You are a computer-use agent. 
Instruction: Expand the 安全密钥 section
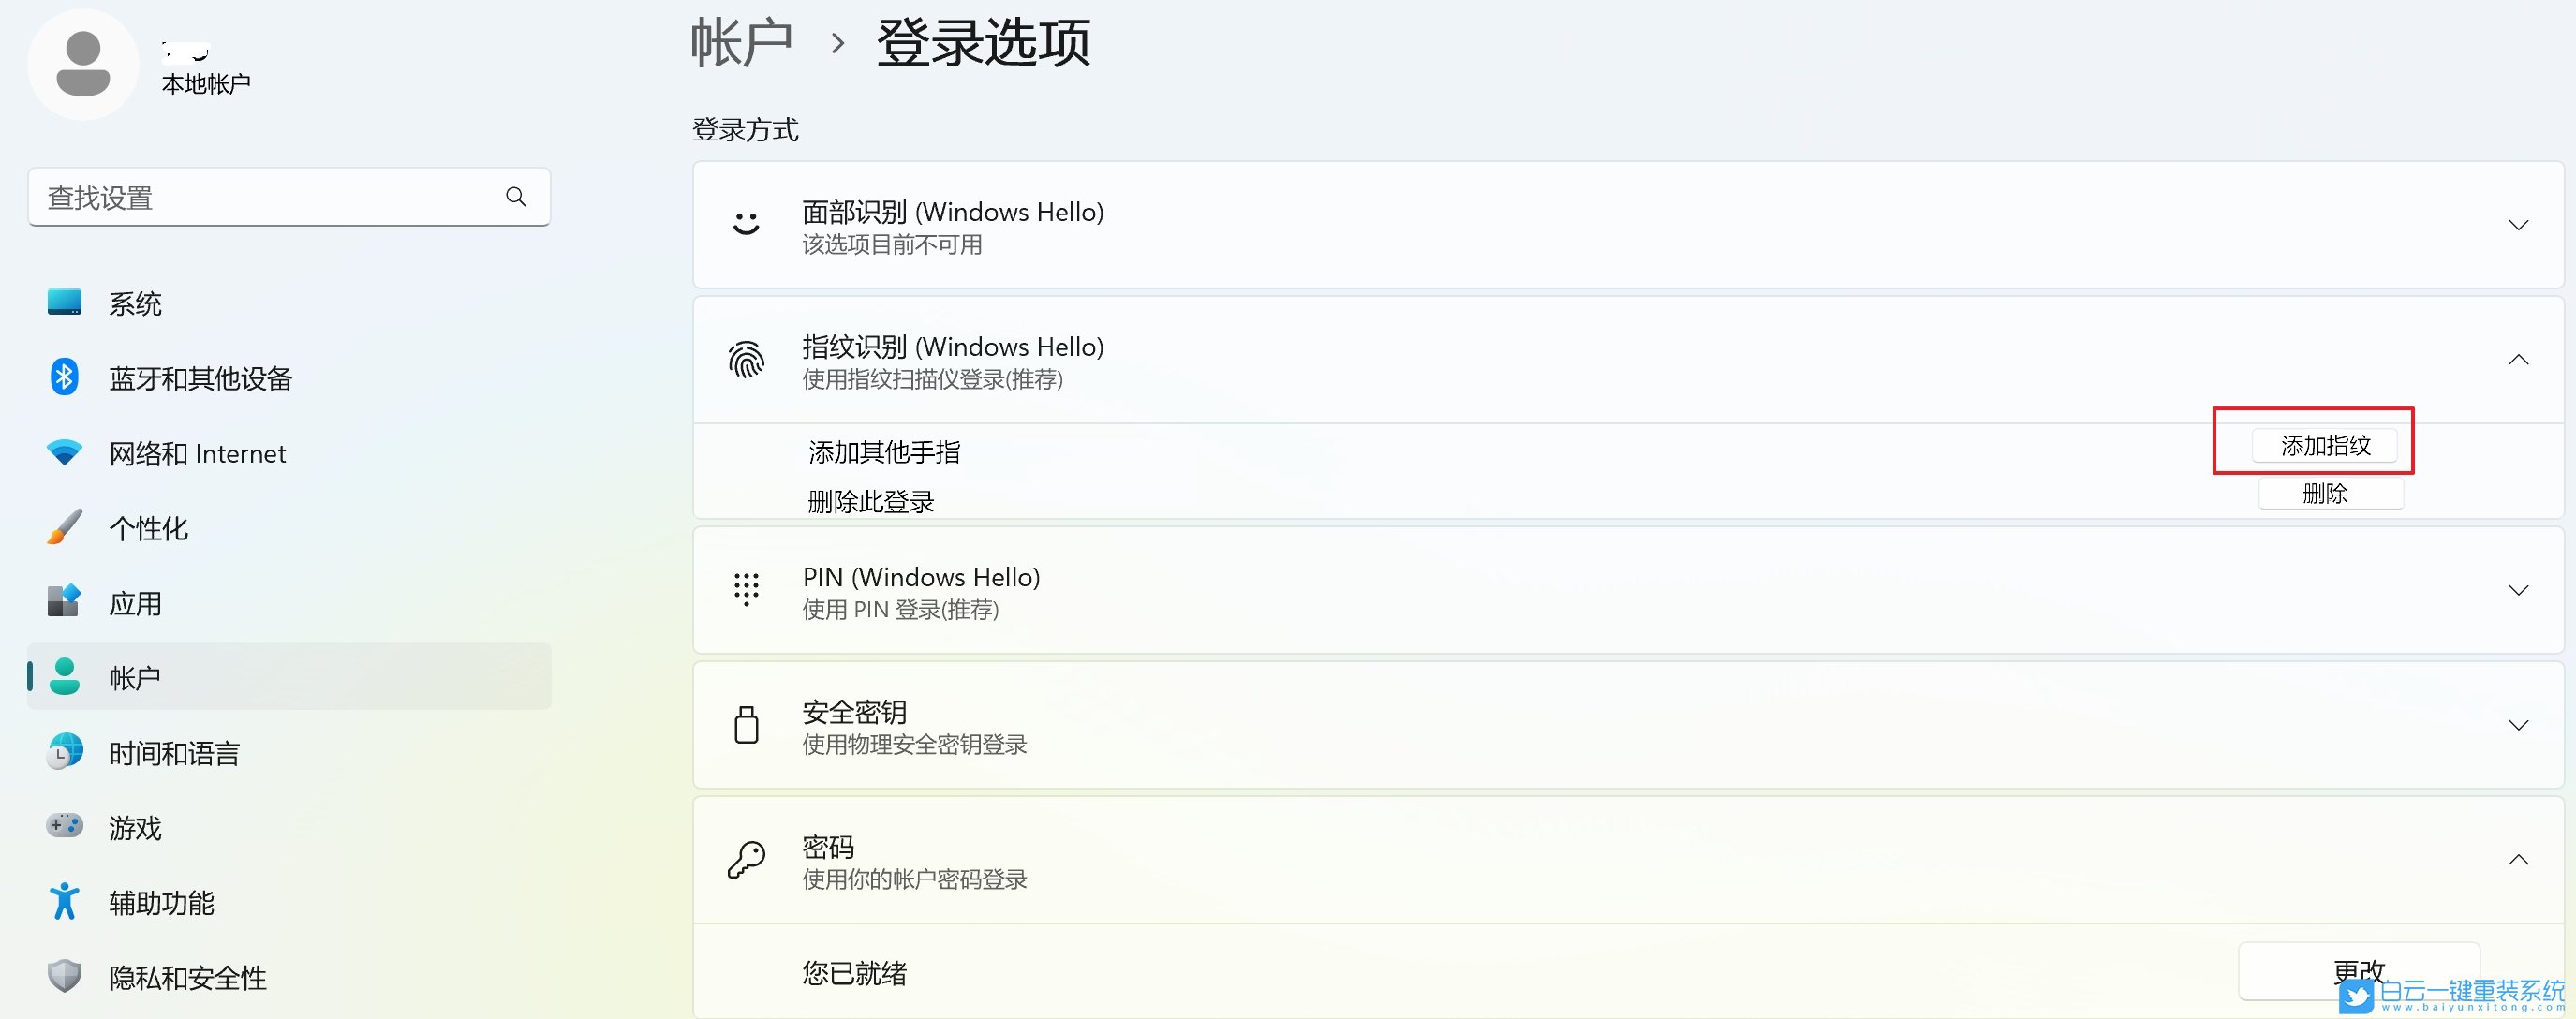(2518, 725)
